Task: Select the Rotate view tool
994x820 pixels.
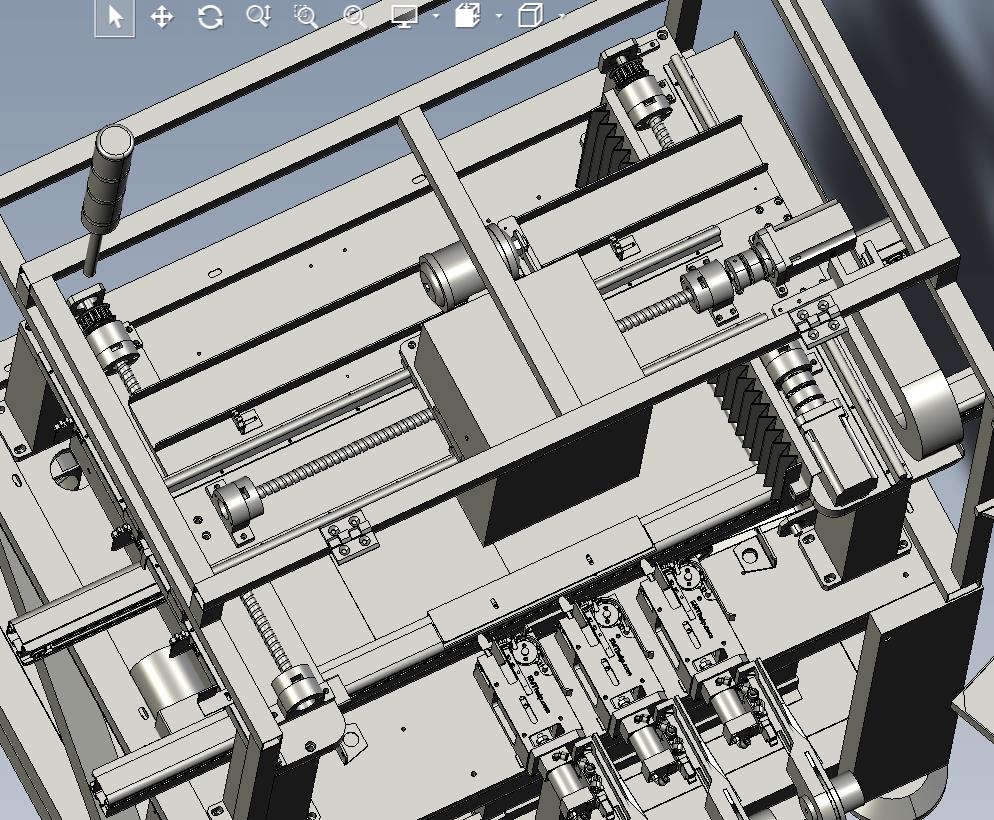Action: (210, 16)
